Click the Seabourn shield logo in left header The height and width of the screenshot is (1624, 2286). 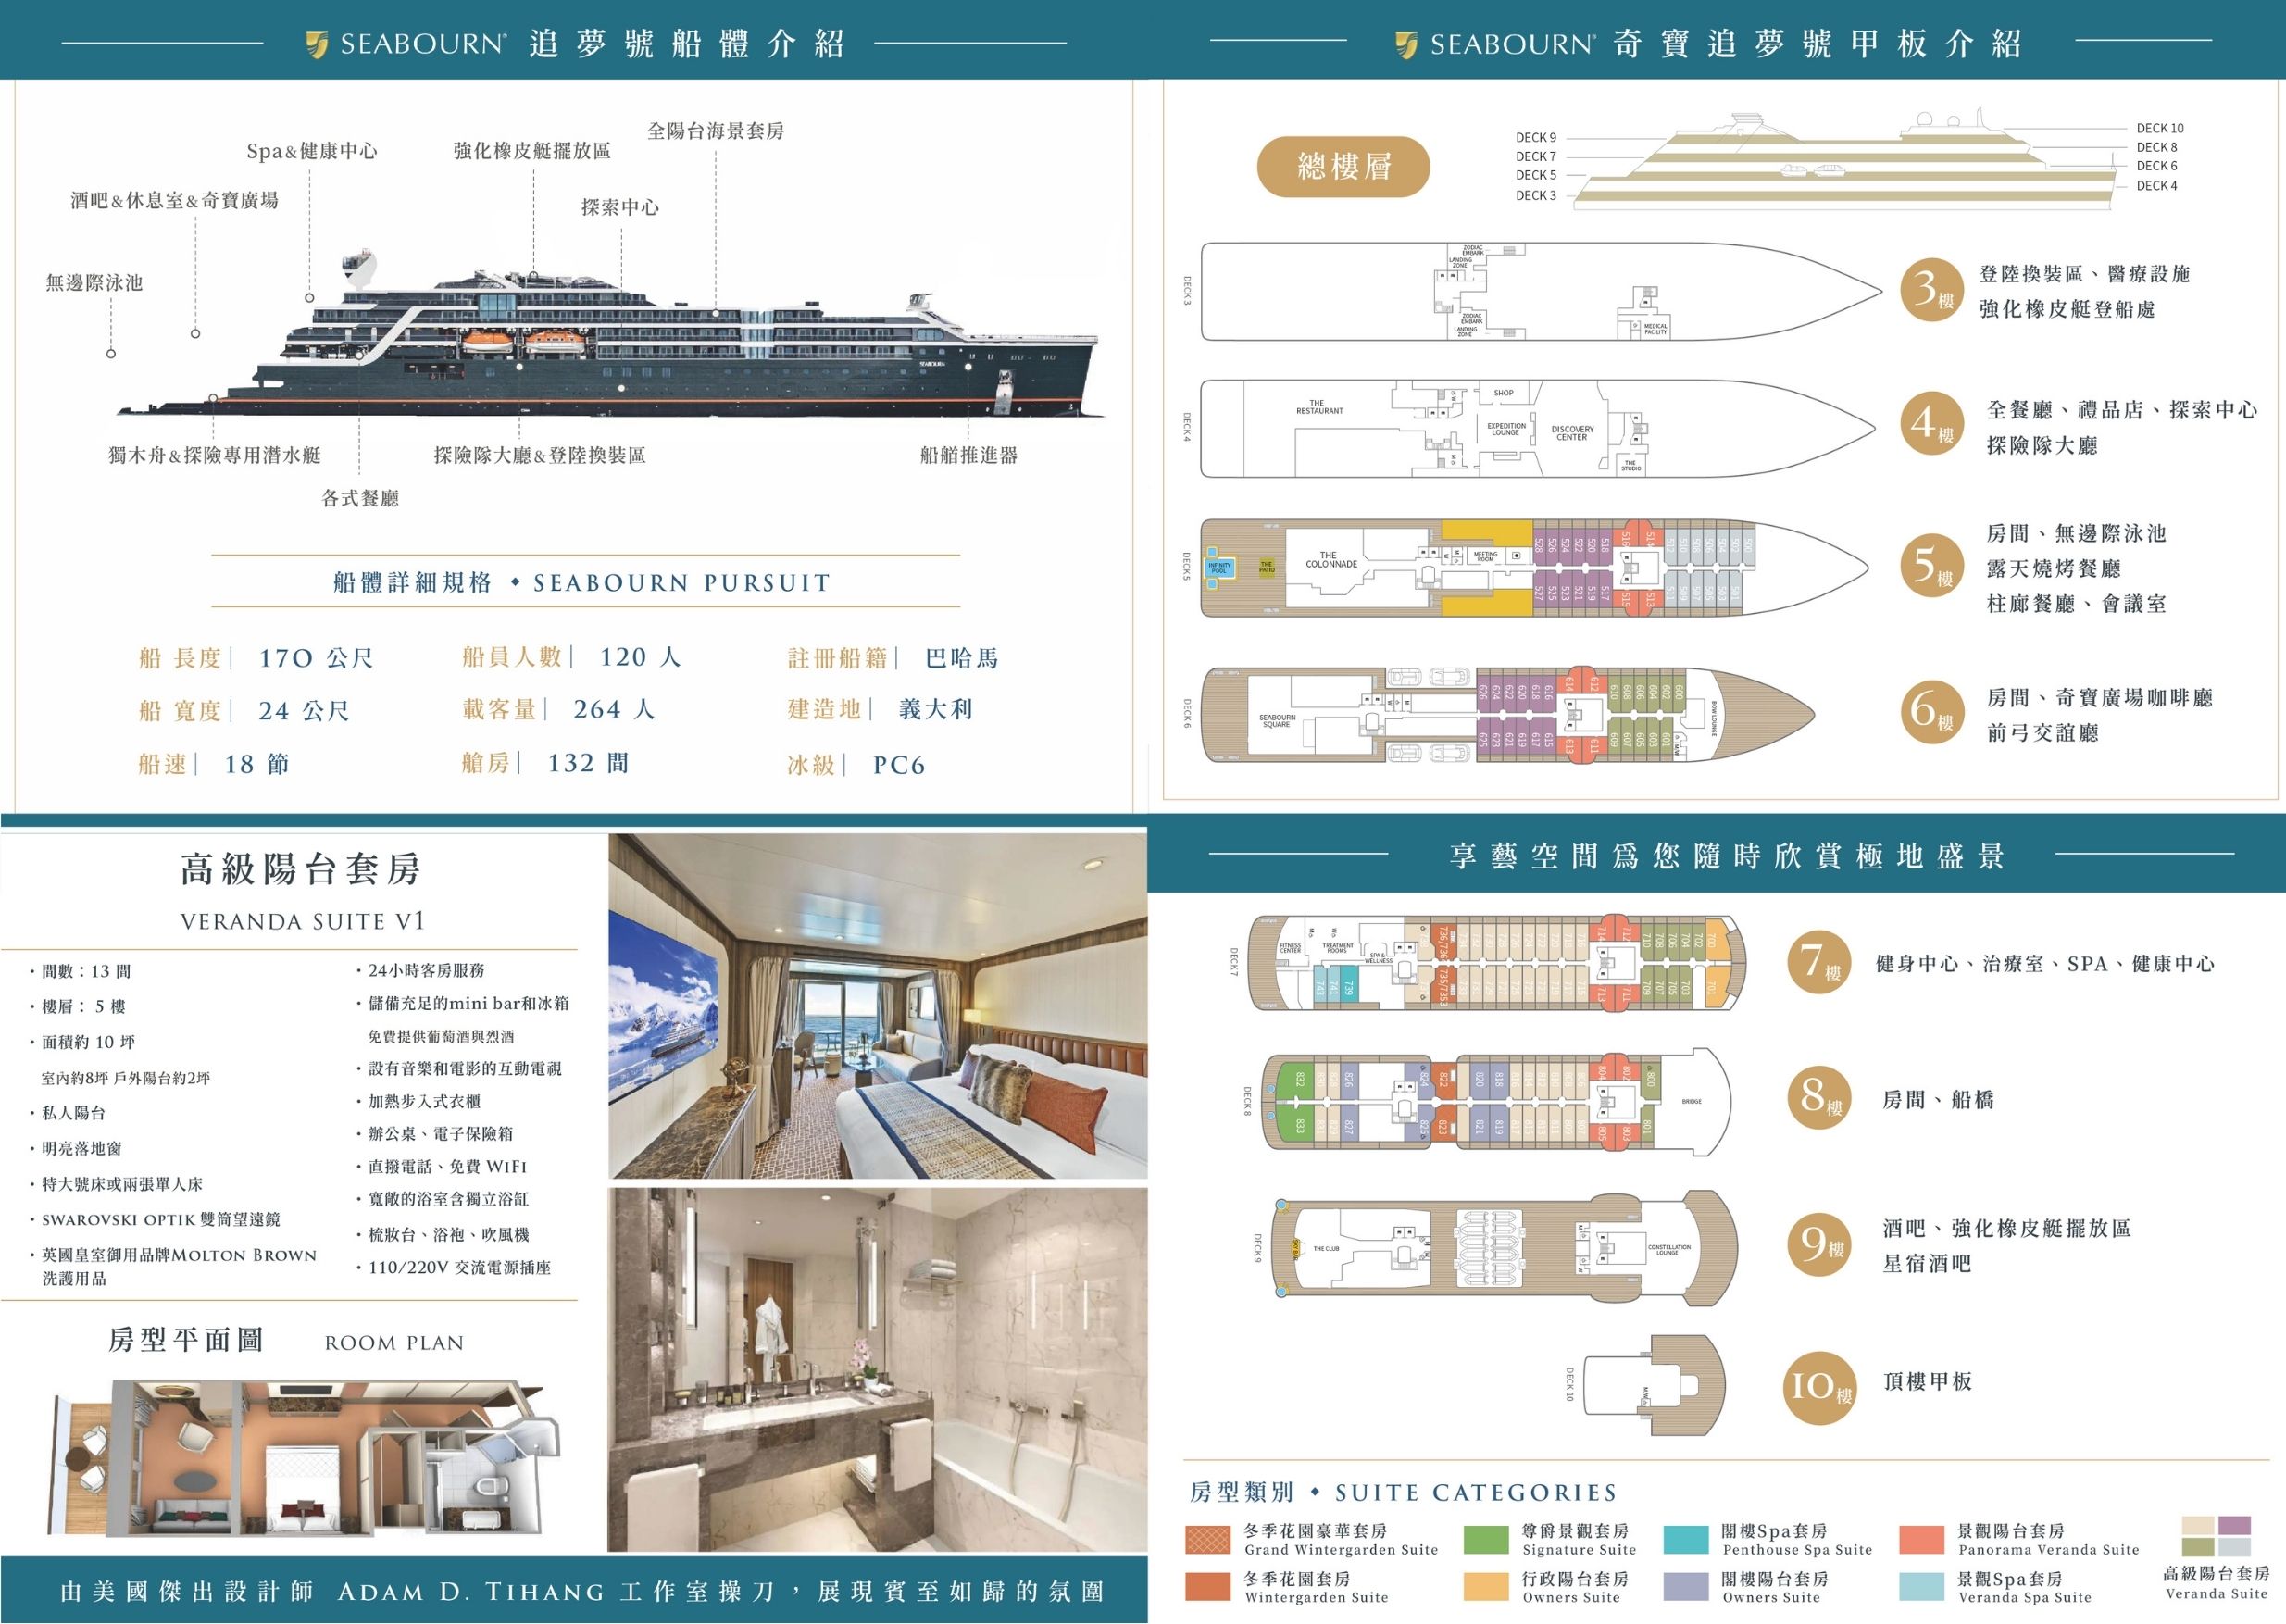tap(317, 44)
